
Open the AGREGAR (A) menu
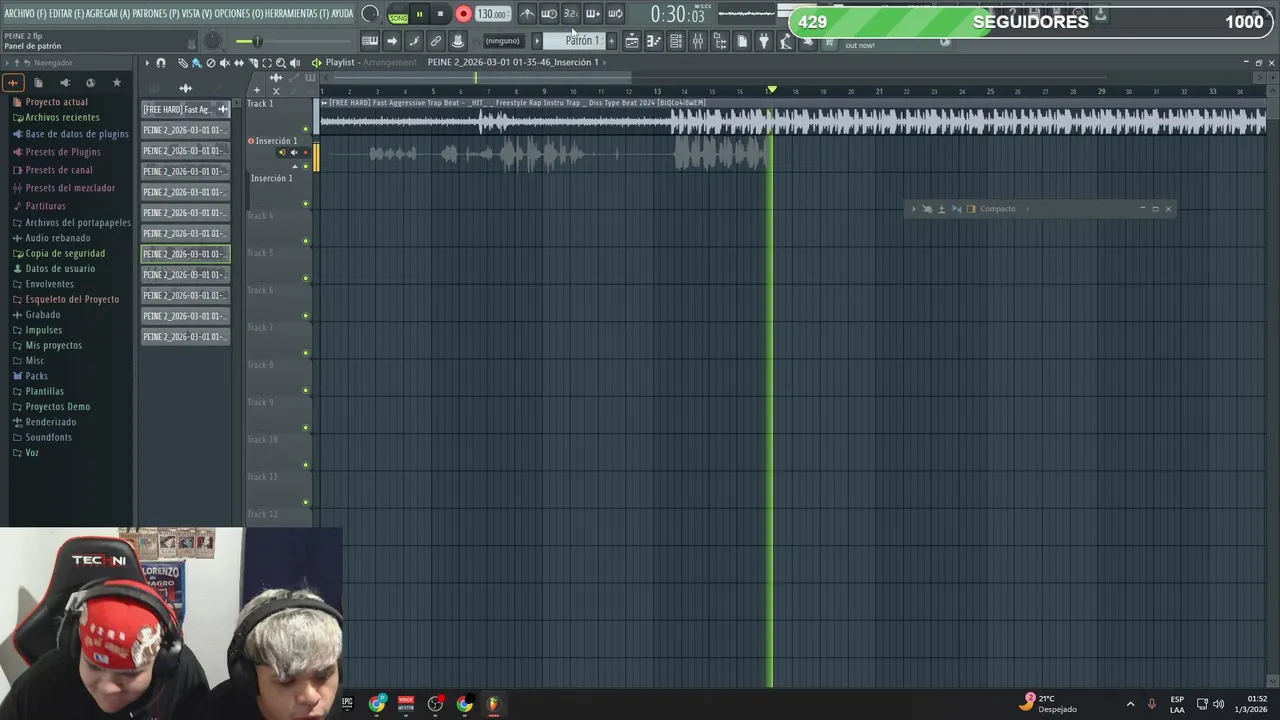pyautogui.click(x=108, y=14)
